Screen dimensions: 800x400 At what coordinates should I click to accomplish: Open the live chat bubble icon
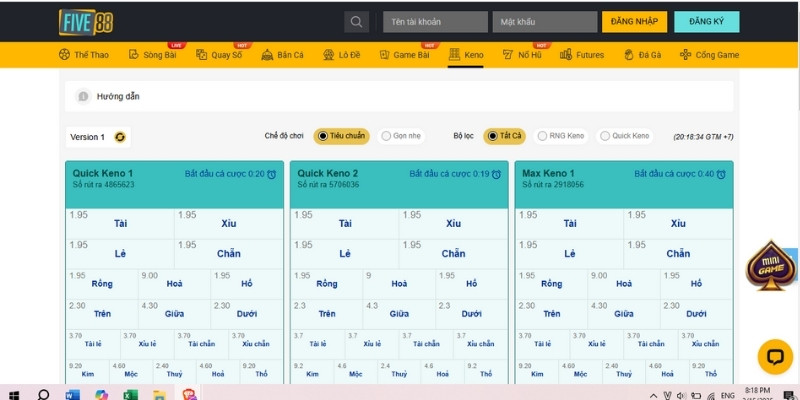click(775, 357)
